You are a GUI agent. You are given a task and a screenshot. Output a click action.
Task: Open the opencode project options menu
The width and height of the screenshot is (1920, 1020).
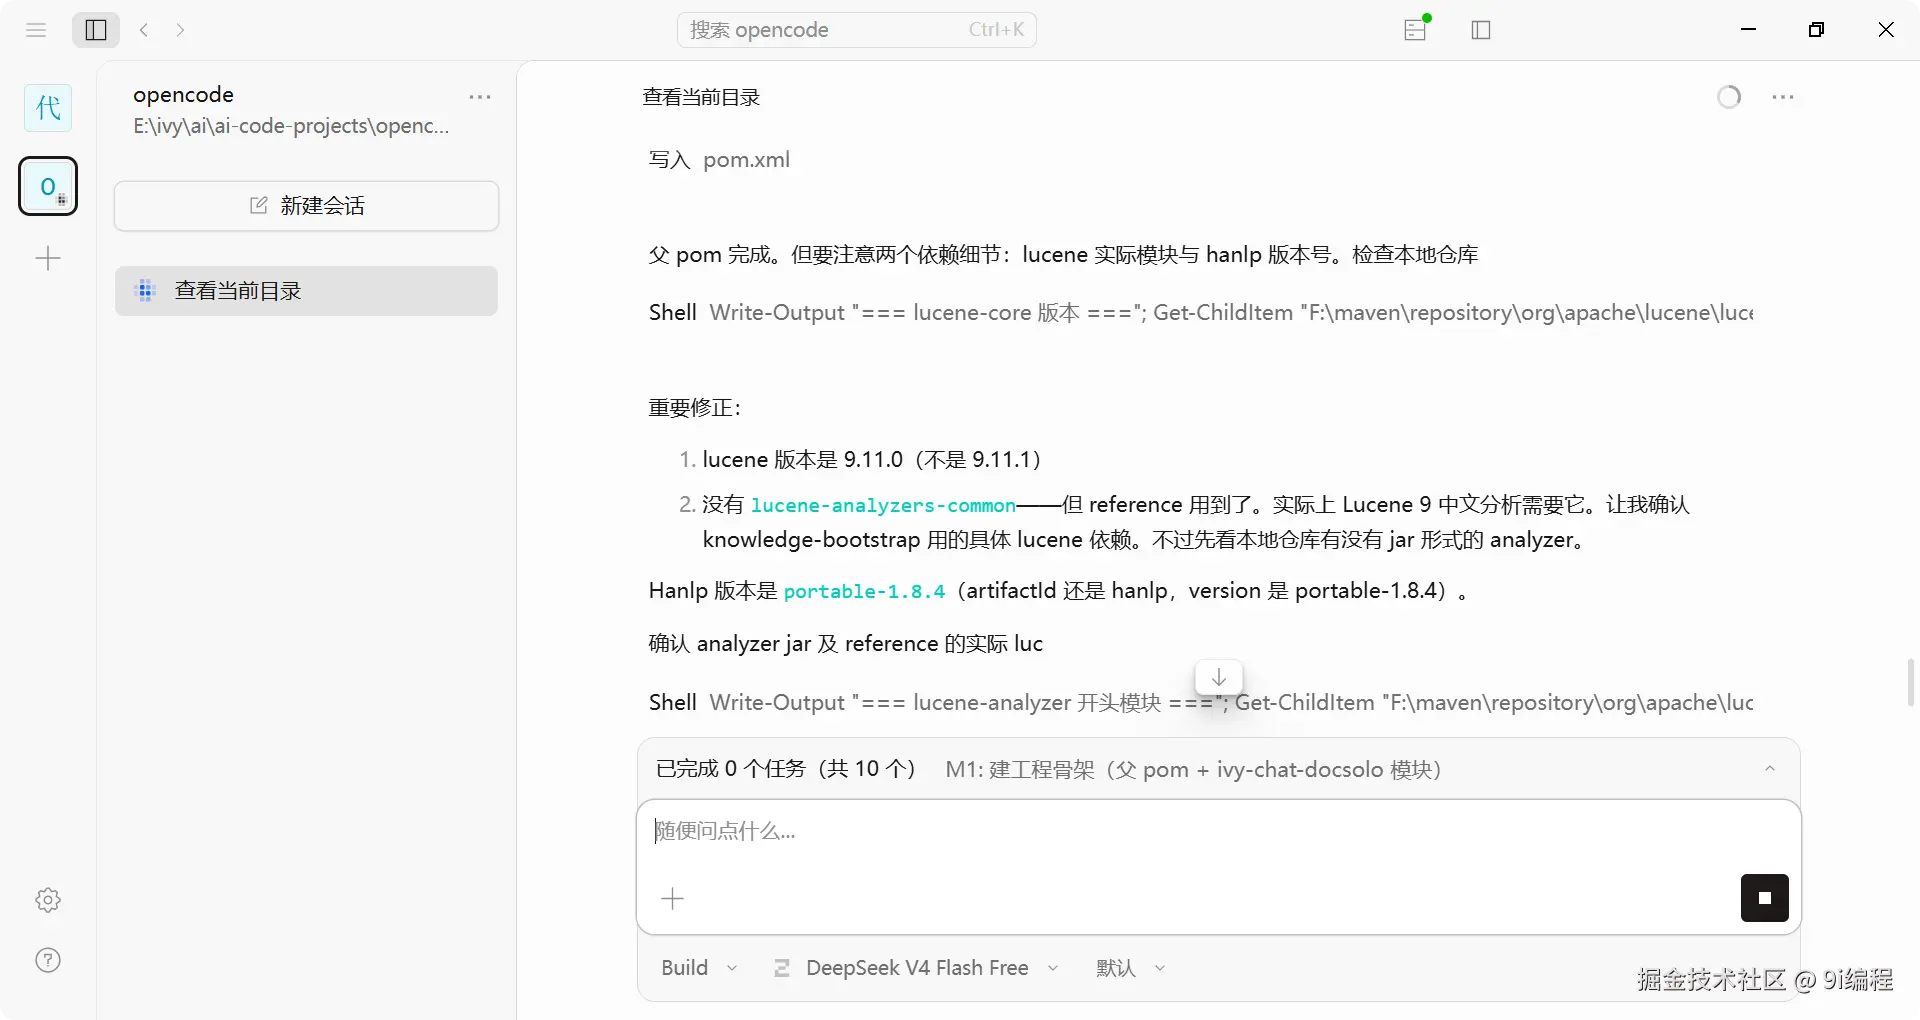pos(480,97)
